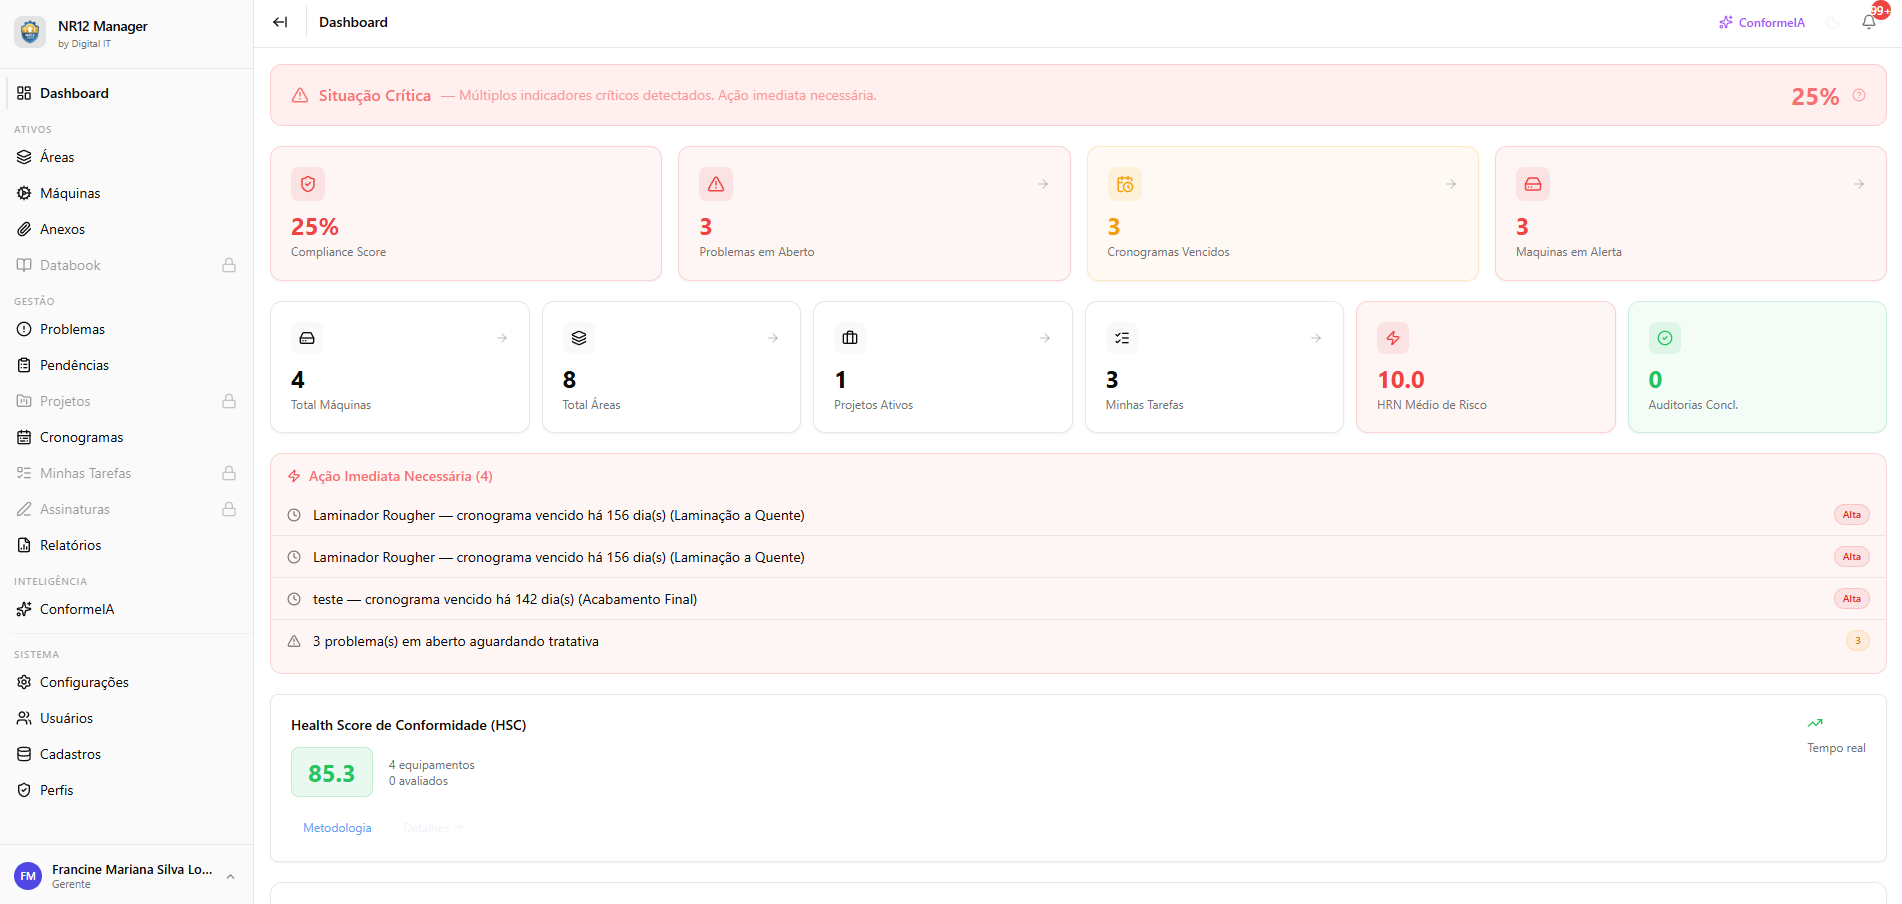The image size is (1902, 904).
Task: Open Problemas in the sidebar
Action: click(x=127, y=329)
